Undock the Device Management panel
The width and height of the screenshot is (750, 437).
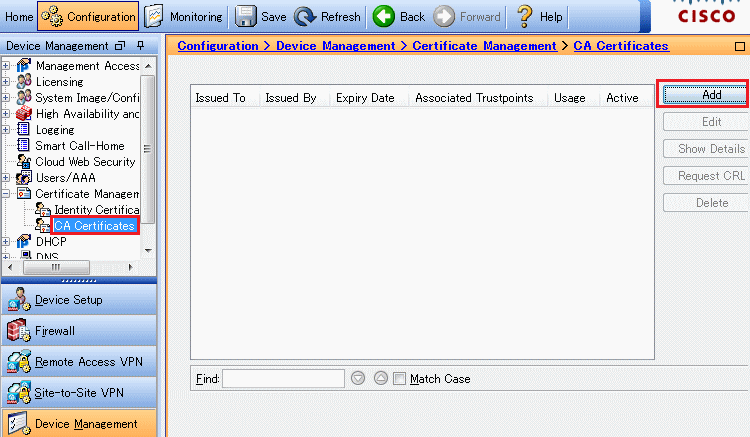tap(120, 46)
